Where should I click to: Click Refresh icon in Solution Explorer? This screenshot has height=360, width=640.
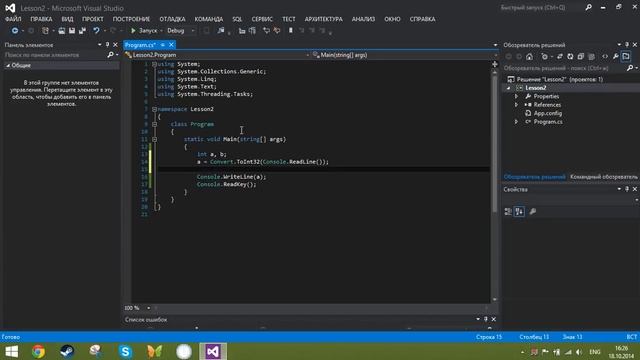[x=570, y=57]
